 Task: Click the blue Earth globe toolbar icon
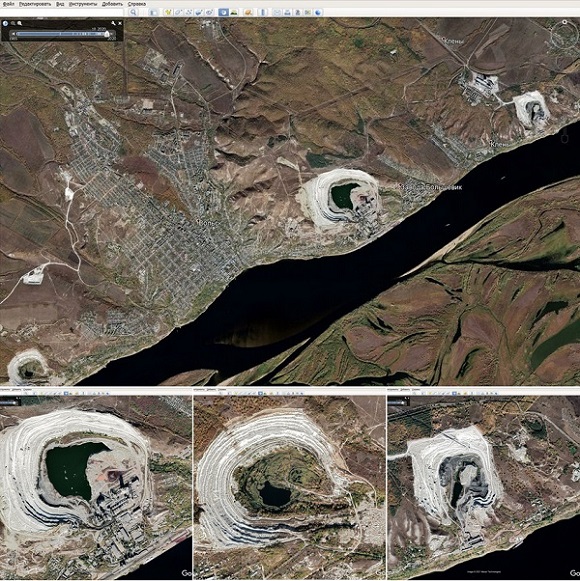pos(318,13)
